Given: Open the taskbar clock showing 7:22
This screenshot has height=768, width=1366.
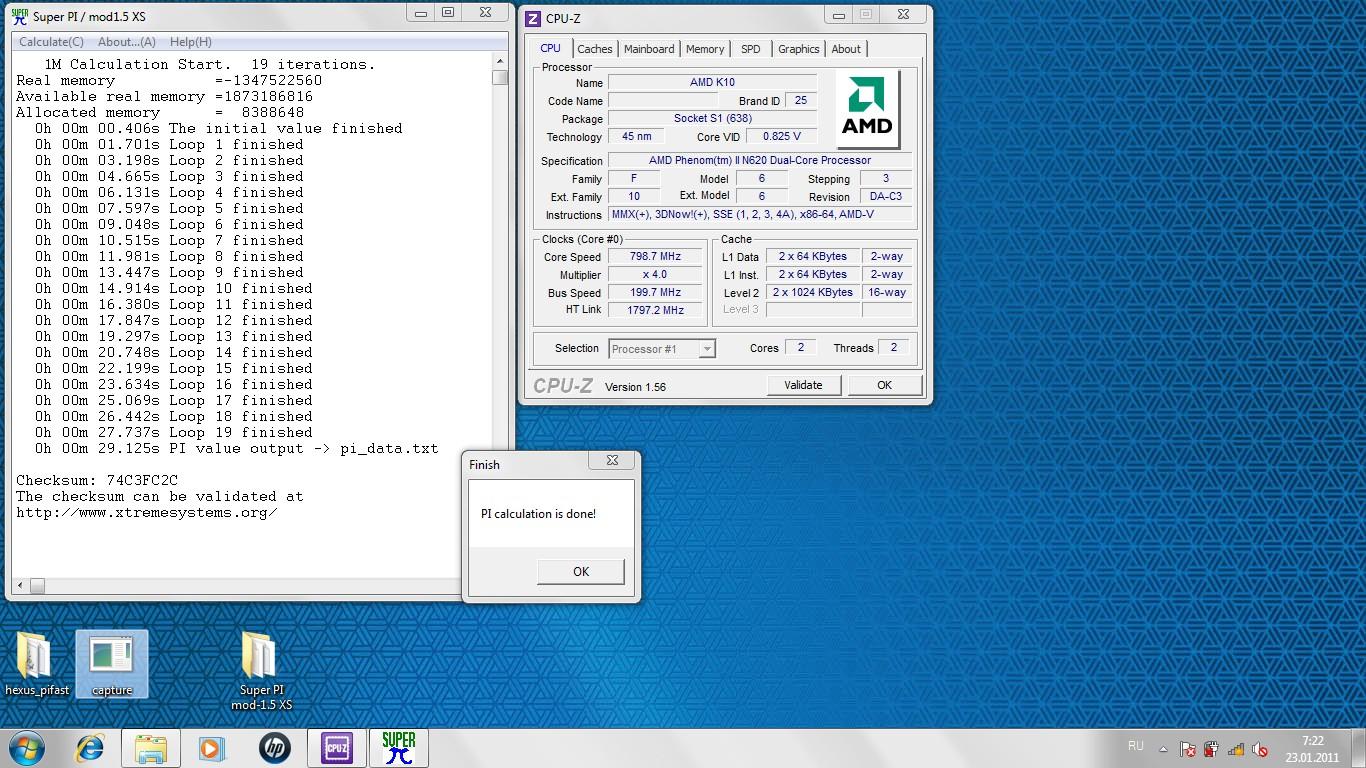Looking at the screenshot, I should point(1313,749).
